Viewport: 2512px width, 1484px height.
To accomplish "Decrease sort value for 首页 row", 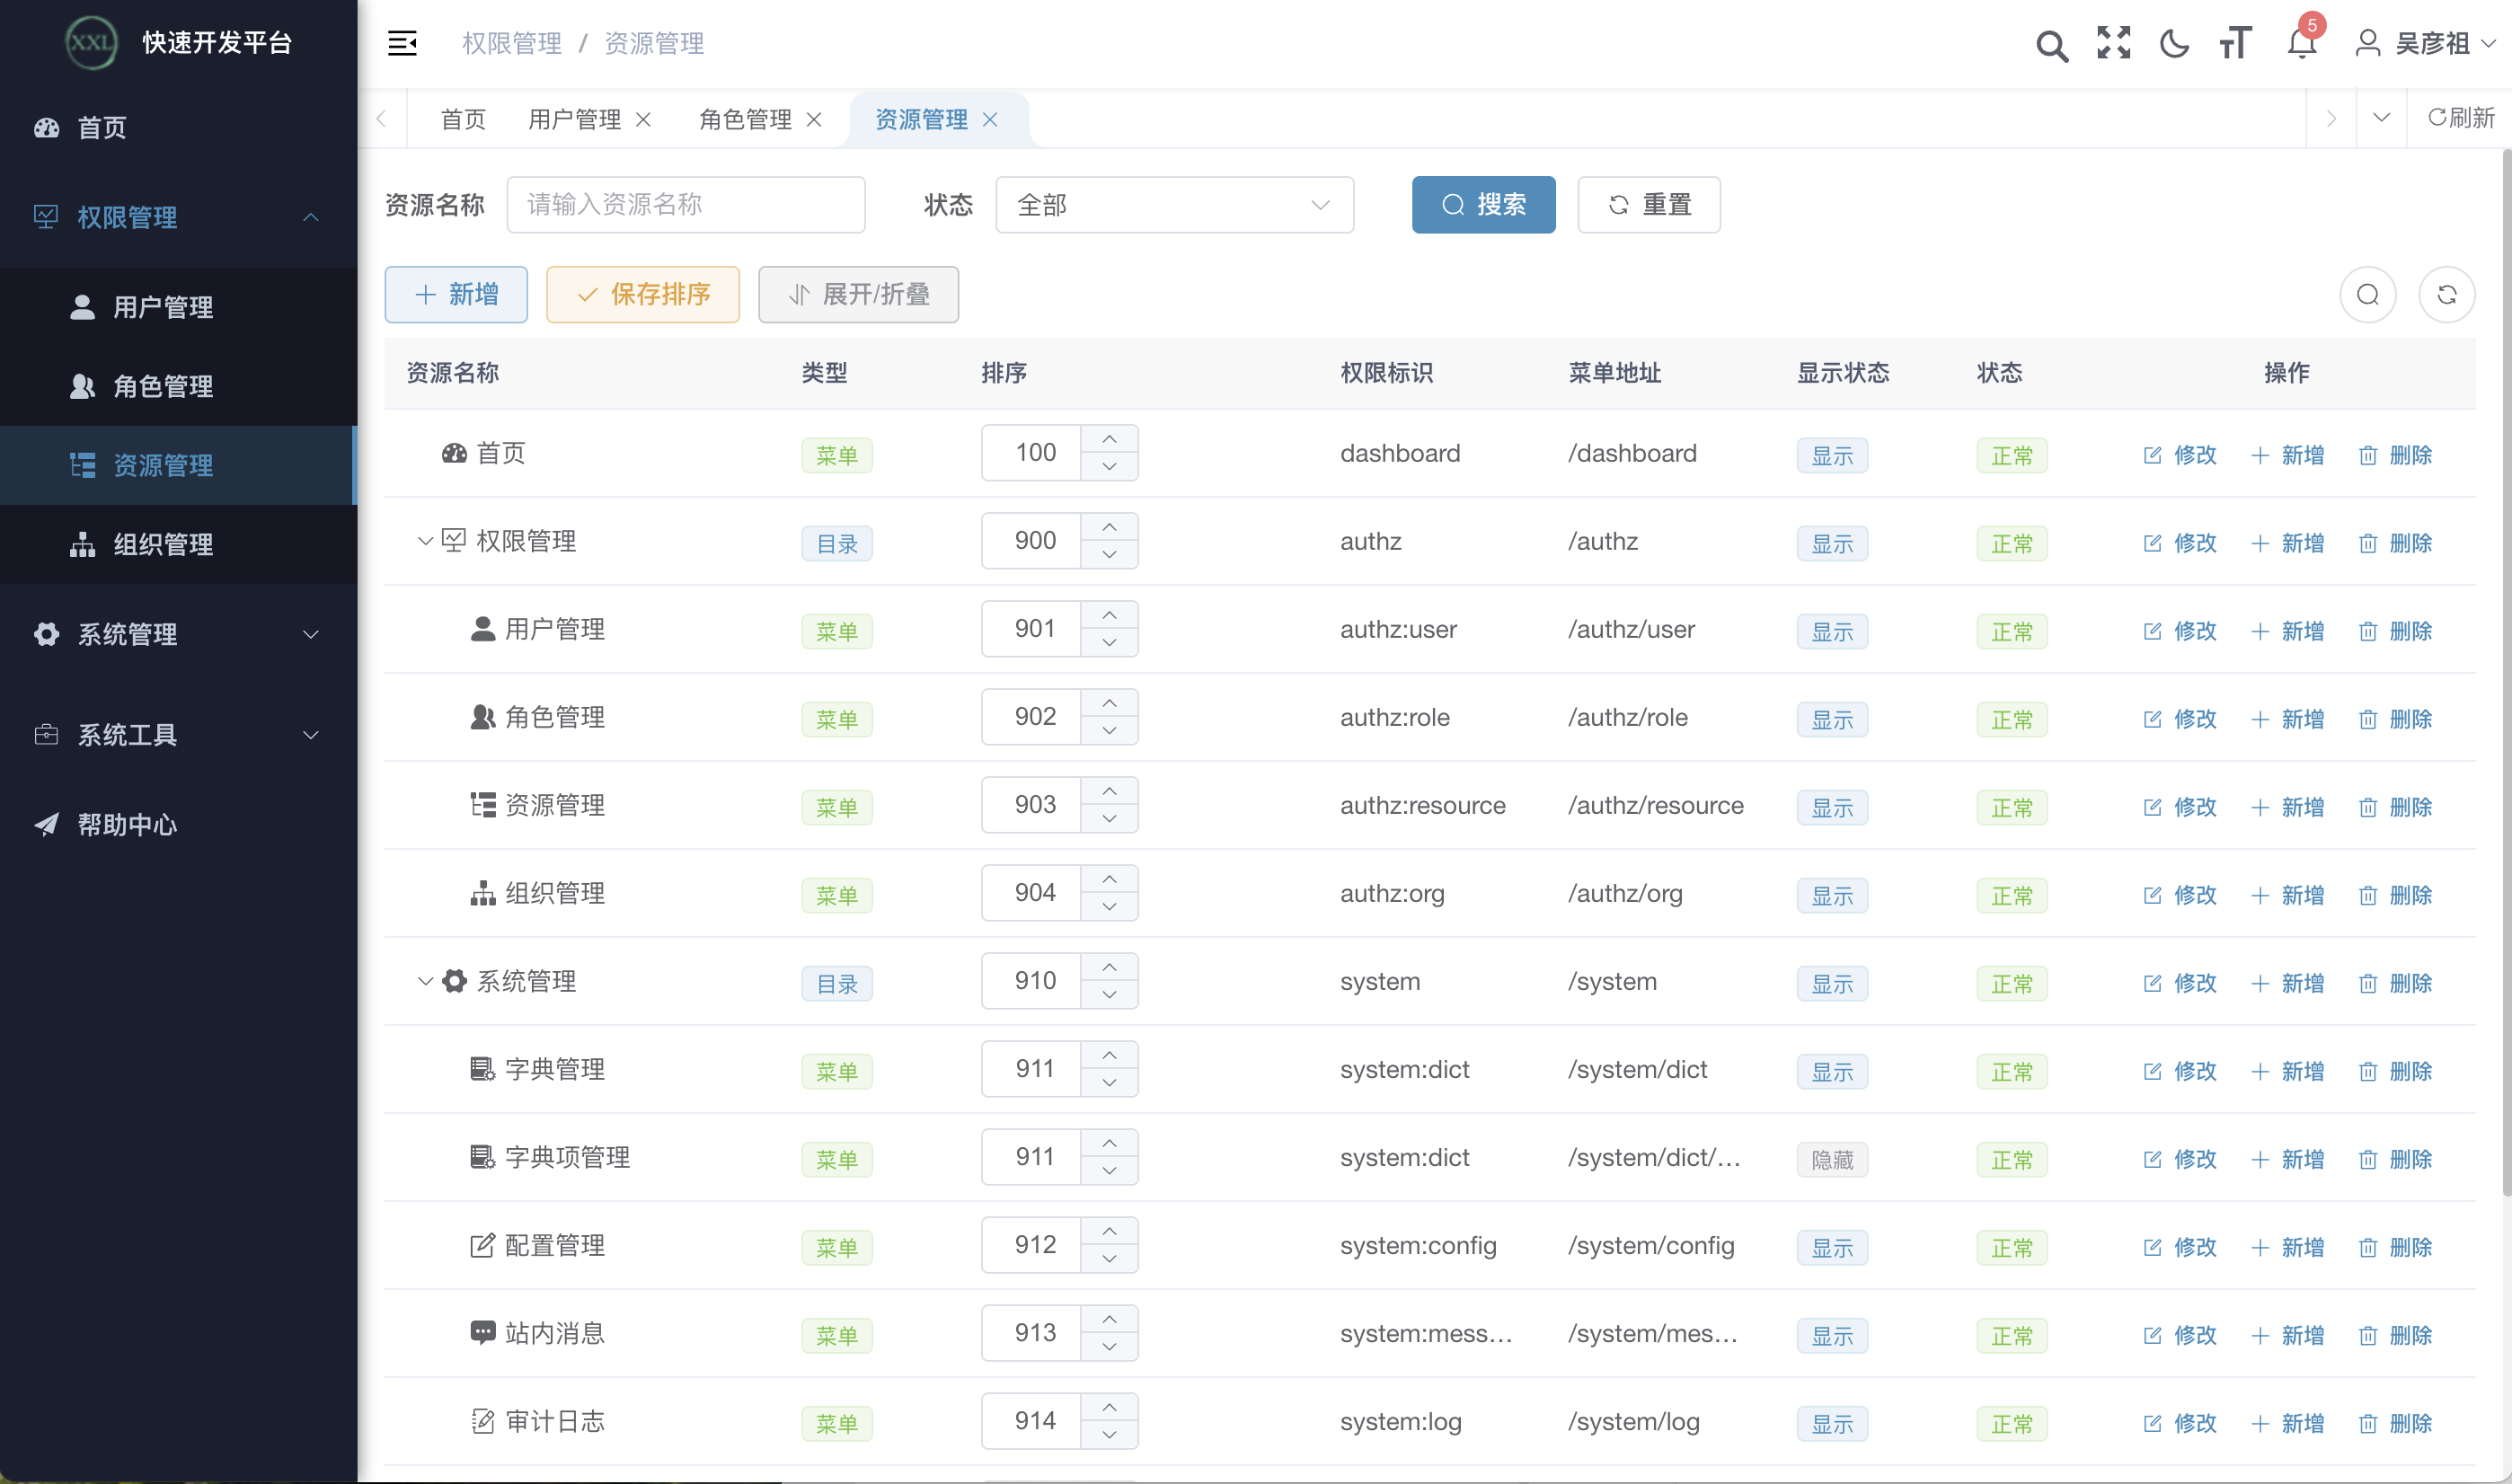I will pyautogui.click(x=1109, y=466).
